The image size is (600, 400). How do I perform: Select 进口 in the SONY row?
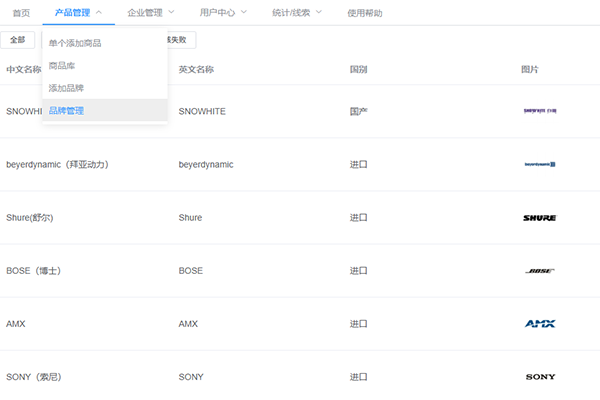pos(359,377)
